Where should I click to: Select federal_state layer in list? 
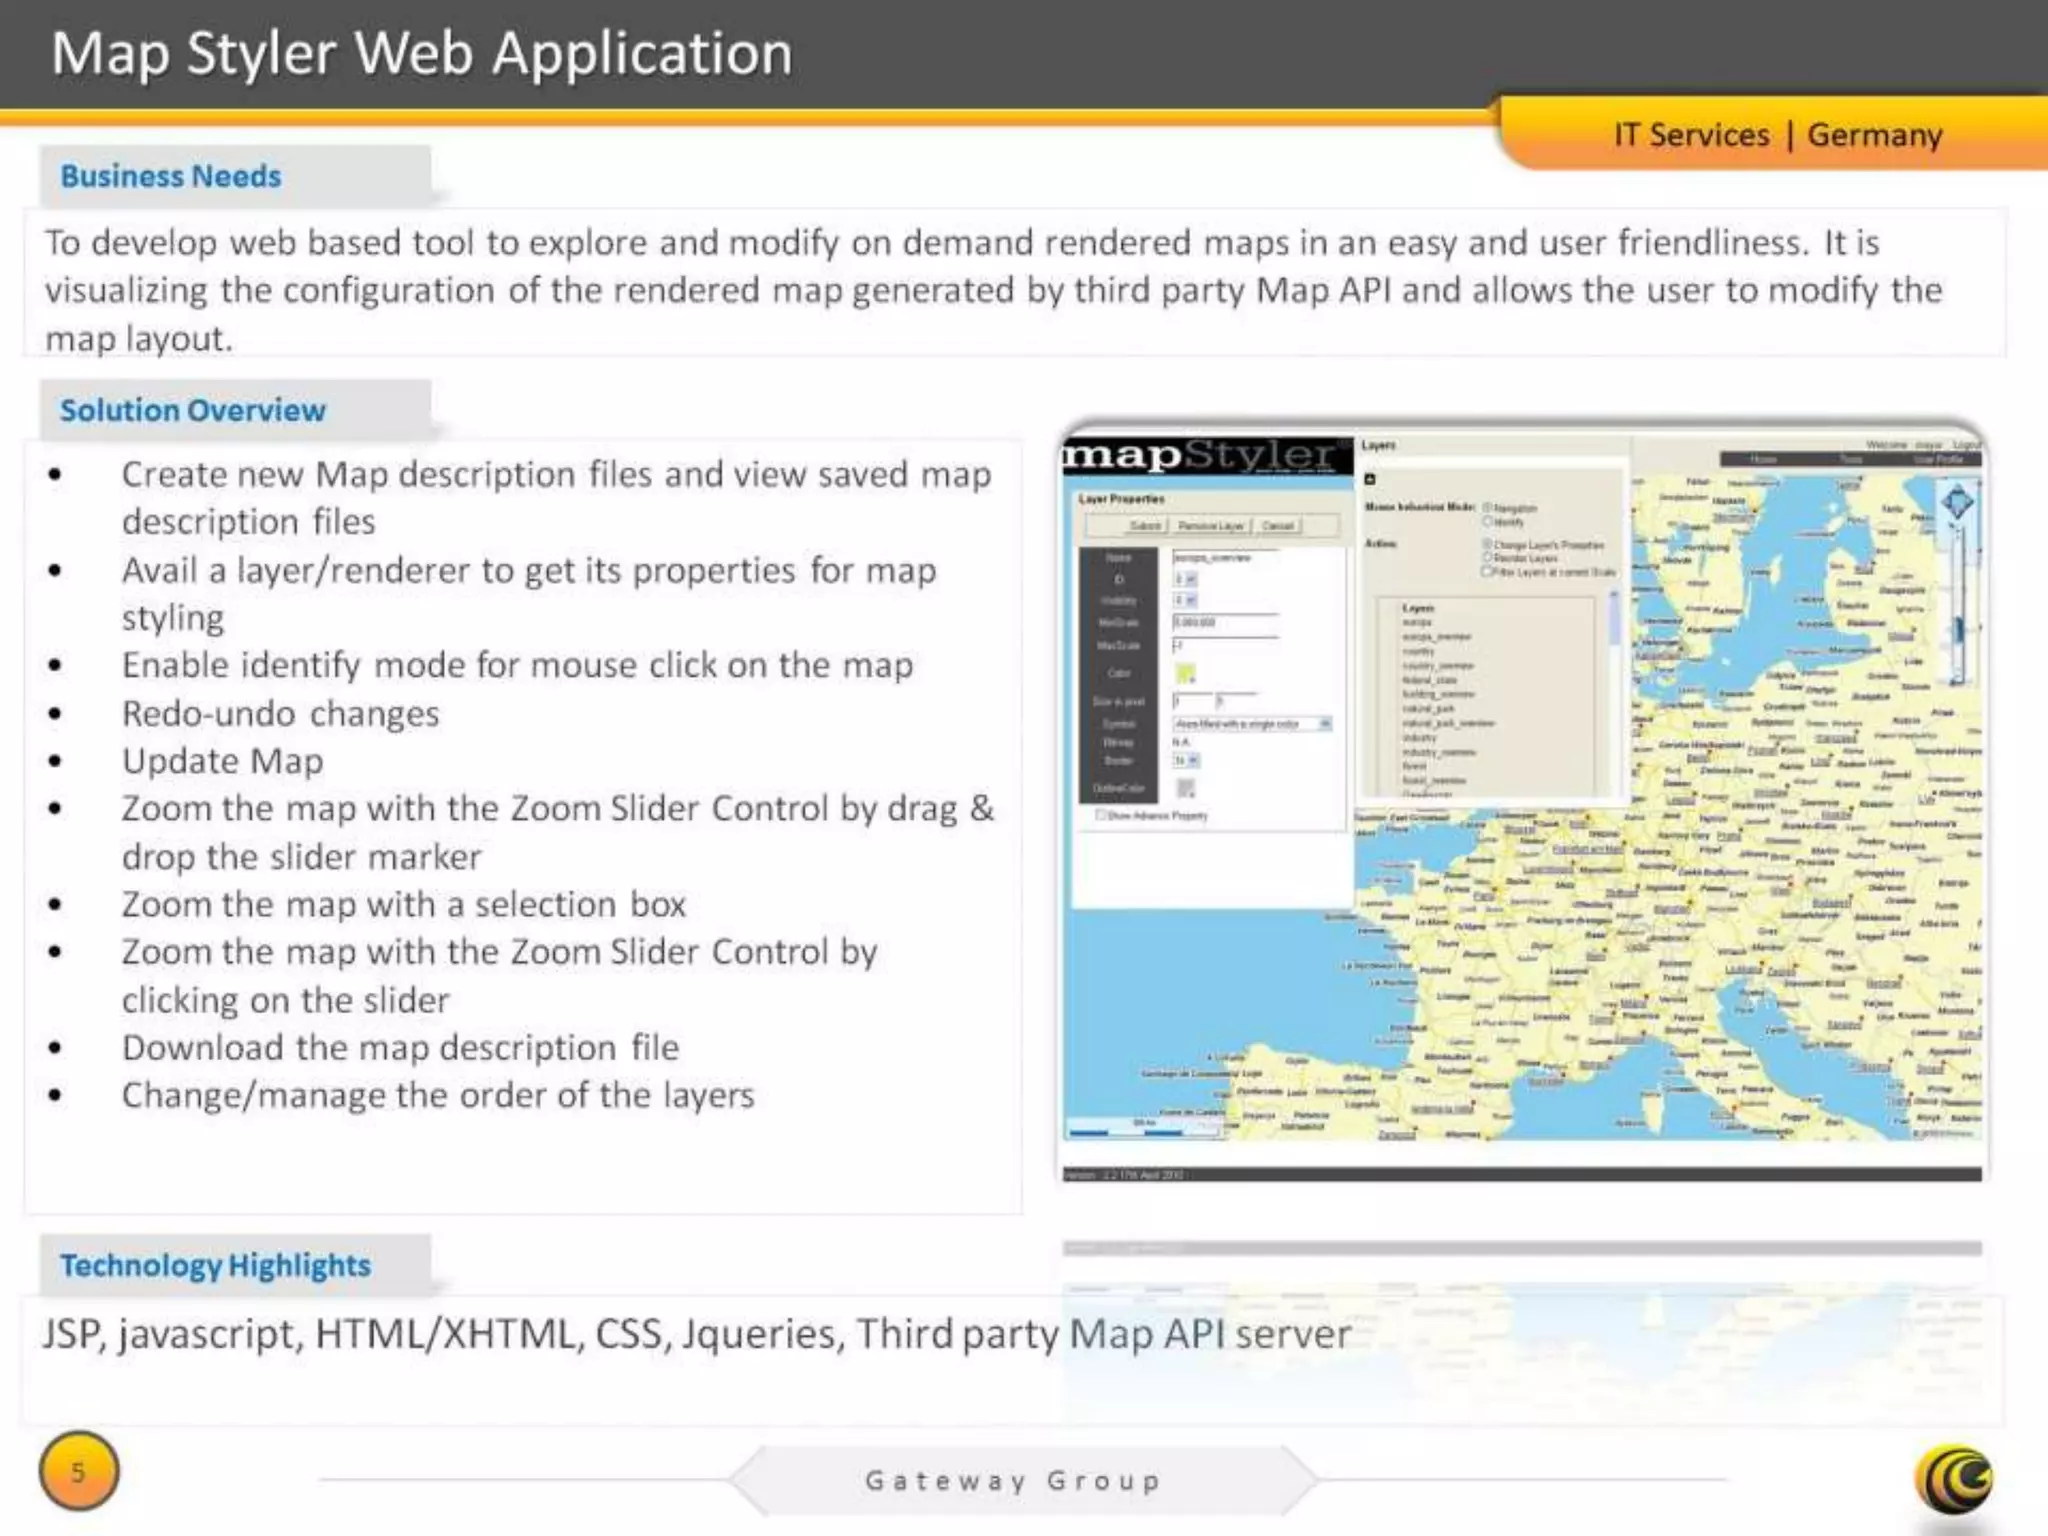pos(1430,680)
